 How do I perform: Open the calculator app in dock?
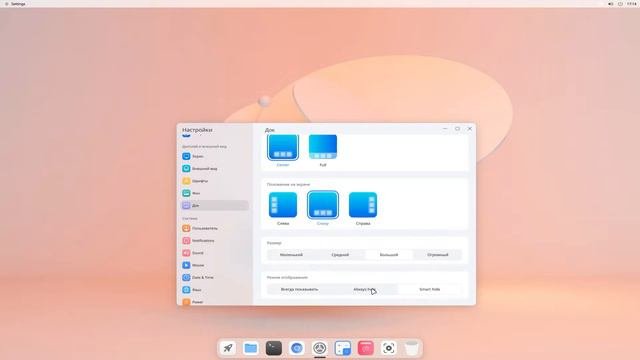tap(342, 348)
